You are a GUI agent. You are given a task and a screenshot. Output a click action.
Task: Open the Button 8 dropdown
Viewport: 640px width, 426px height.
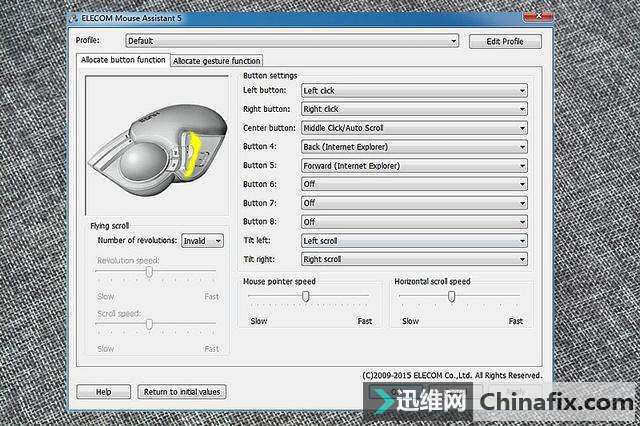(414, 222)
